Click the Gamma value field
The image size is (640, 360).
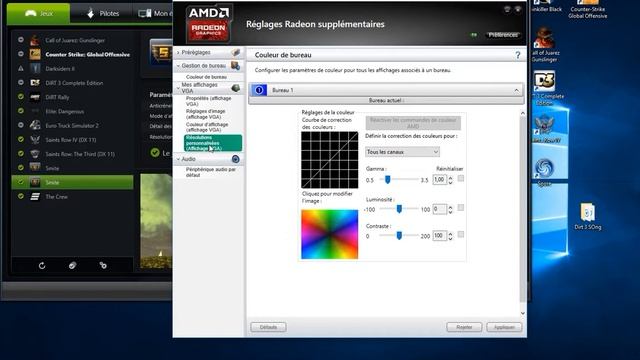click(x=440, y=180)
